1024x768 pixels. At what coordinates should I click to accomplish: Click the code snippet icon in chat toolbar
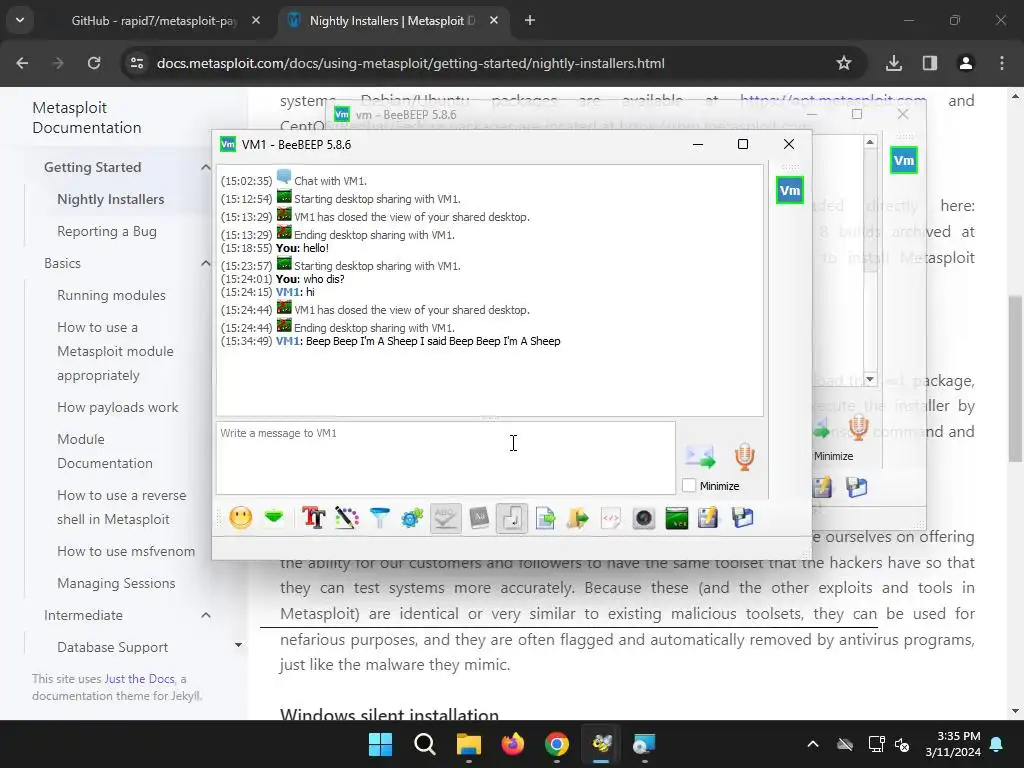pos(611,519)
